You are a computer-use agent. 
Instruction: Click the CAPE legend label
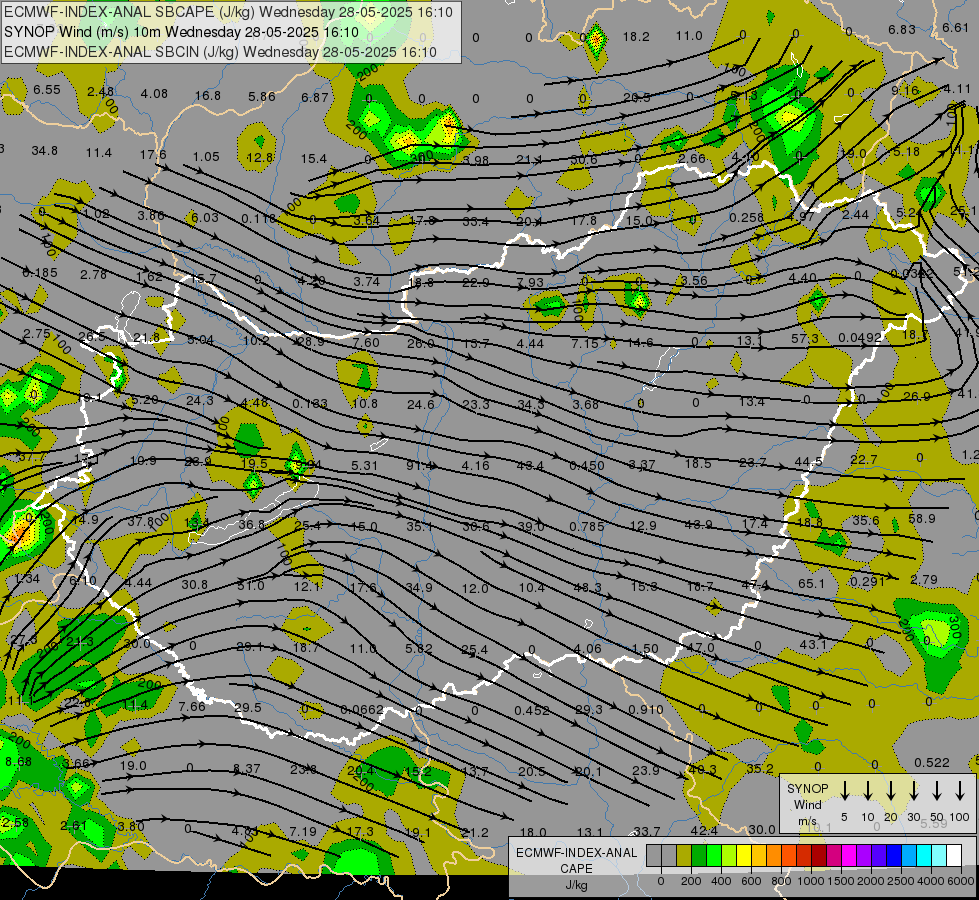coord(576,868)
